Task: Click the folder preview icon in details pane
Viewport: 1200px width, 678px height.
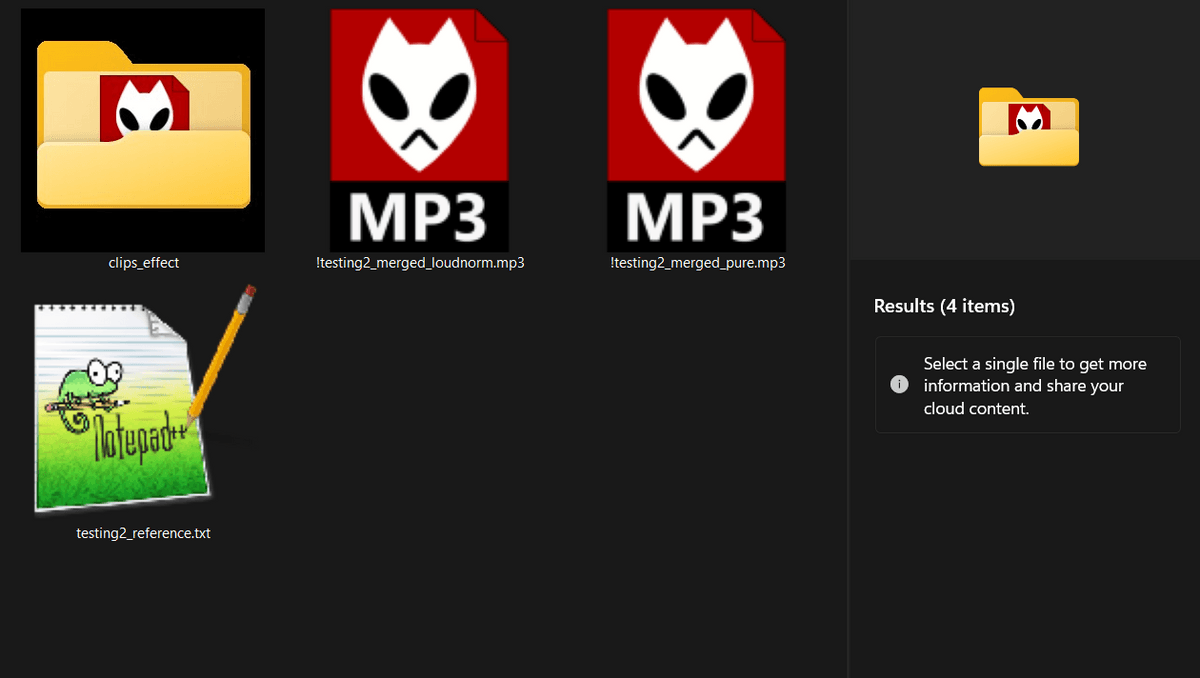Action: (x=1029, y=127)
